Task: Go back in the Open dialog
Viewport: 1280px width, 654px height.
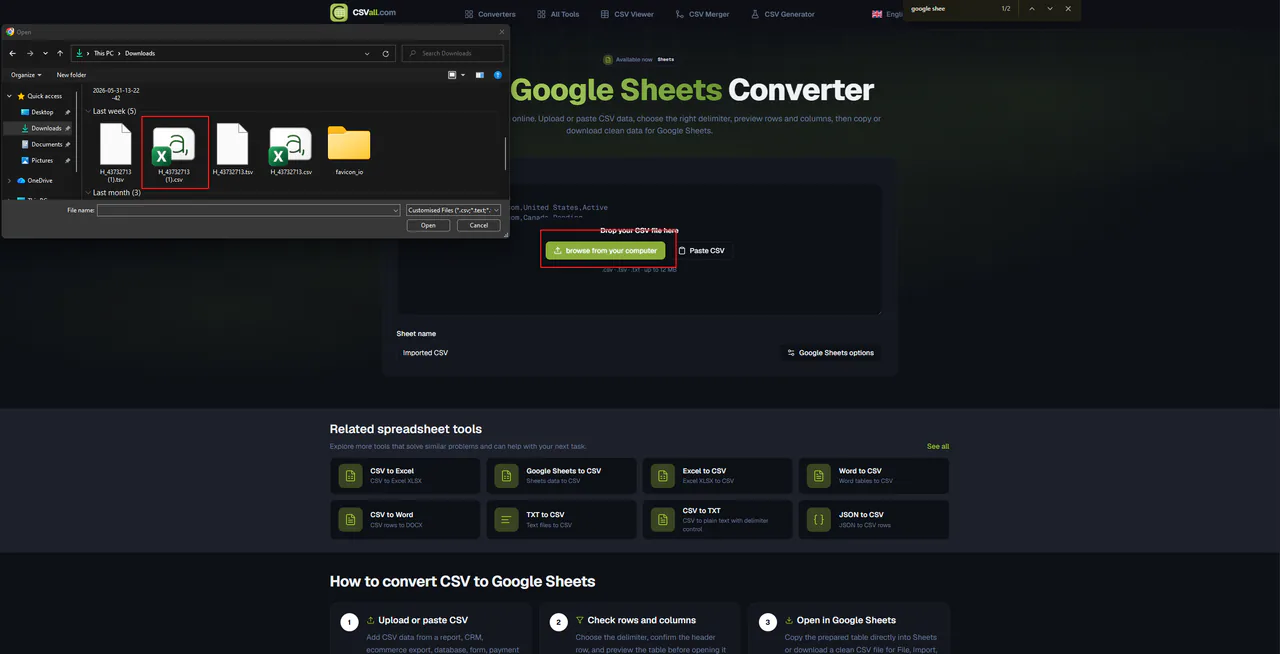Action: tap(12, 53)
